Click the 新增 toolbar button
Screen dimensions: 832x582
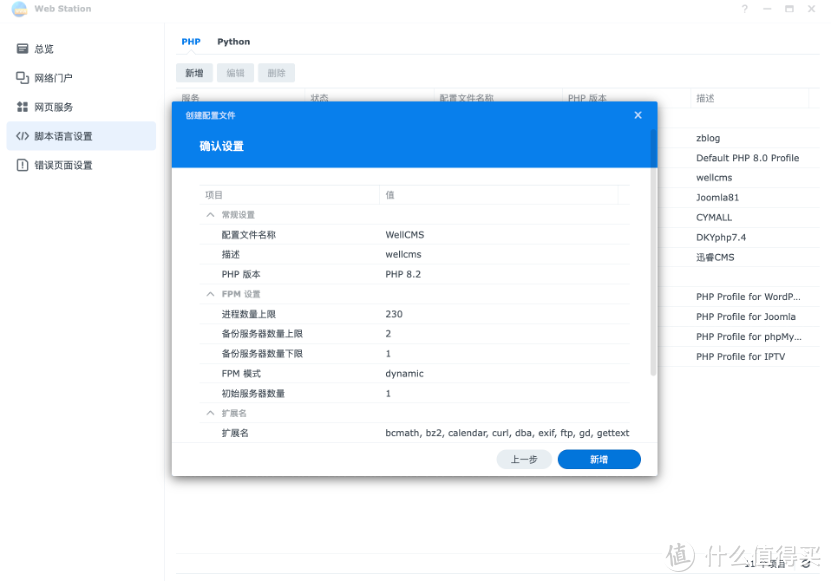coord(194,73)
